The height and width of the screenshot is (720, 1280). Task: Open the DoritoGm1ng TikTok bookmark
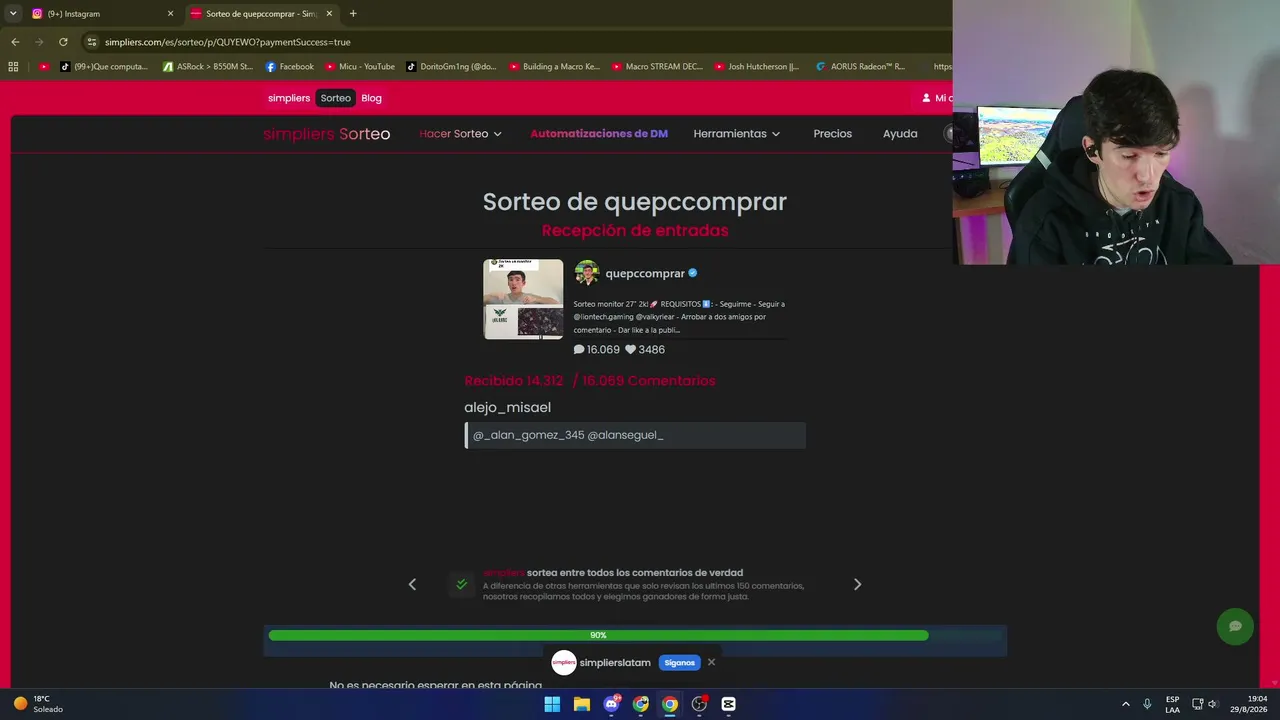(451, 67)
